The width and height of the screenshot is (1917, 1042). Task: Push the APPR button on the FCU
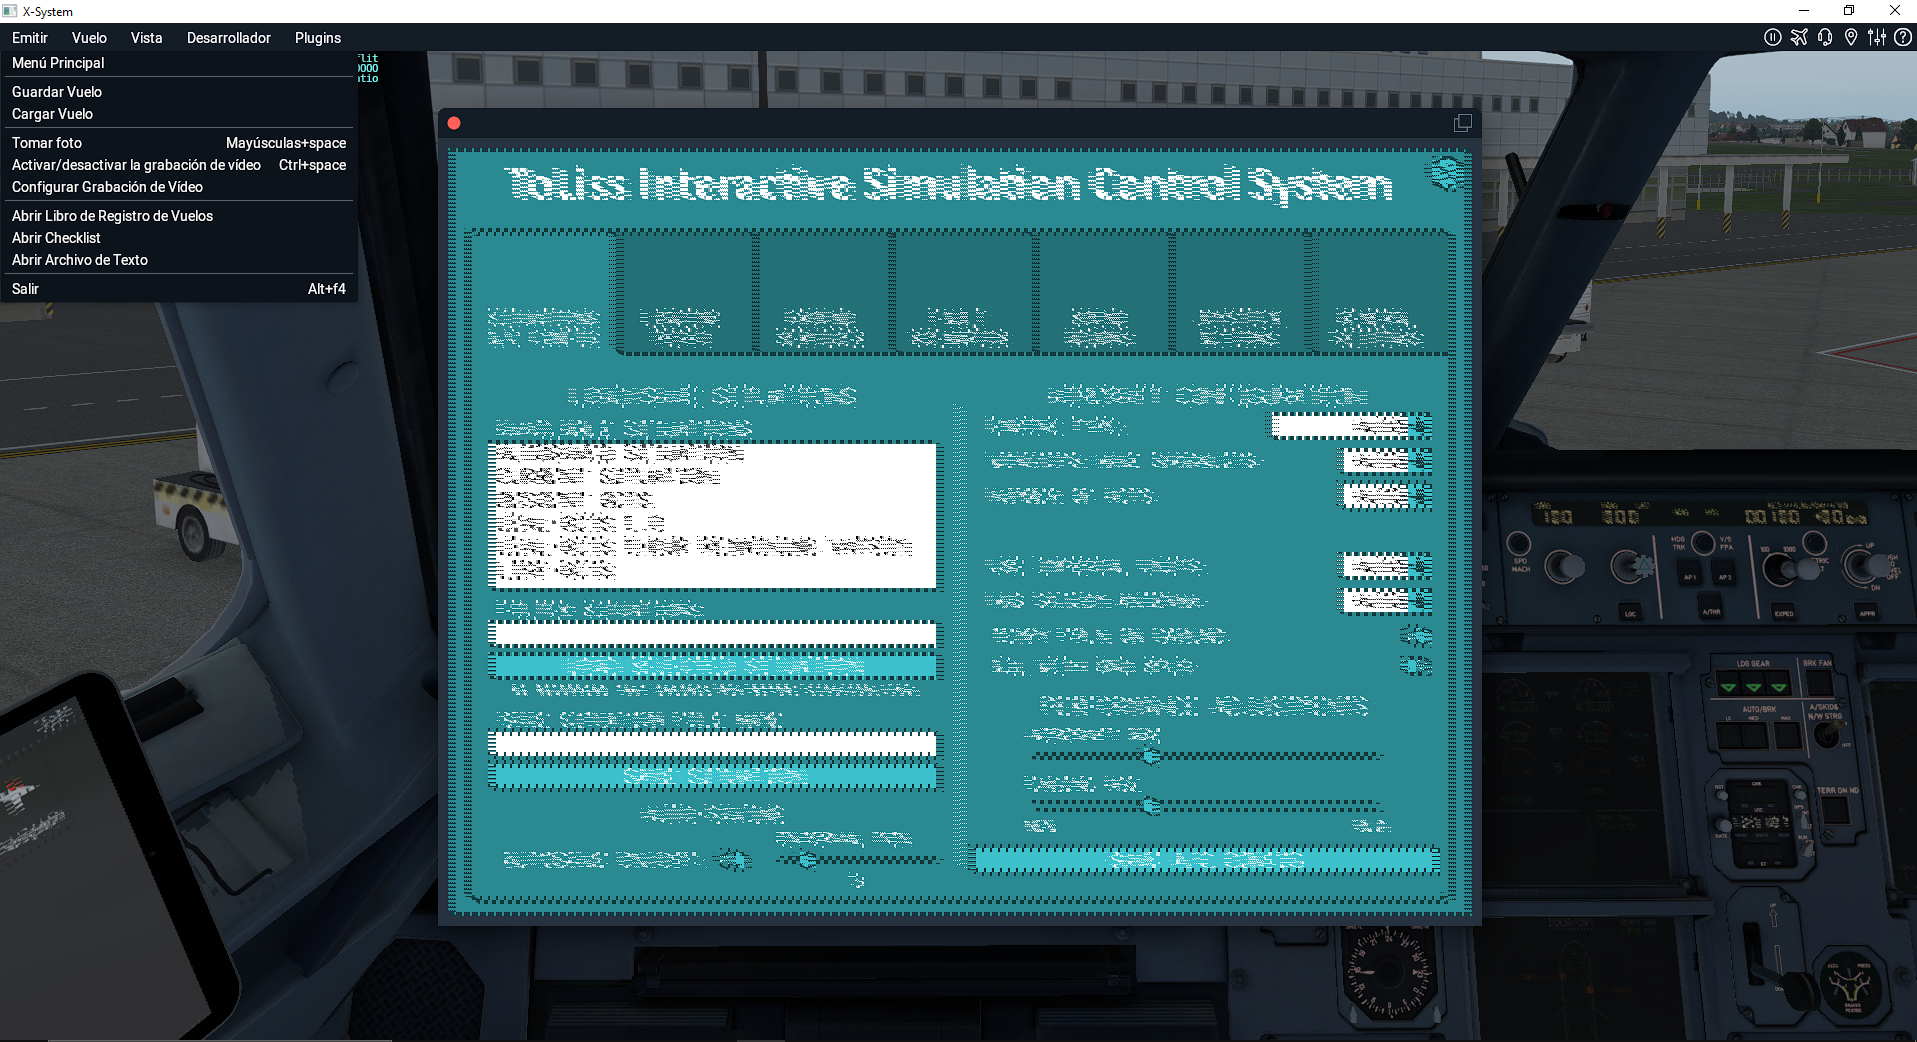click(x=1867, y=612)
